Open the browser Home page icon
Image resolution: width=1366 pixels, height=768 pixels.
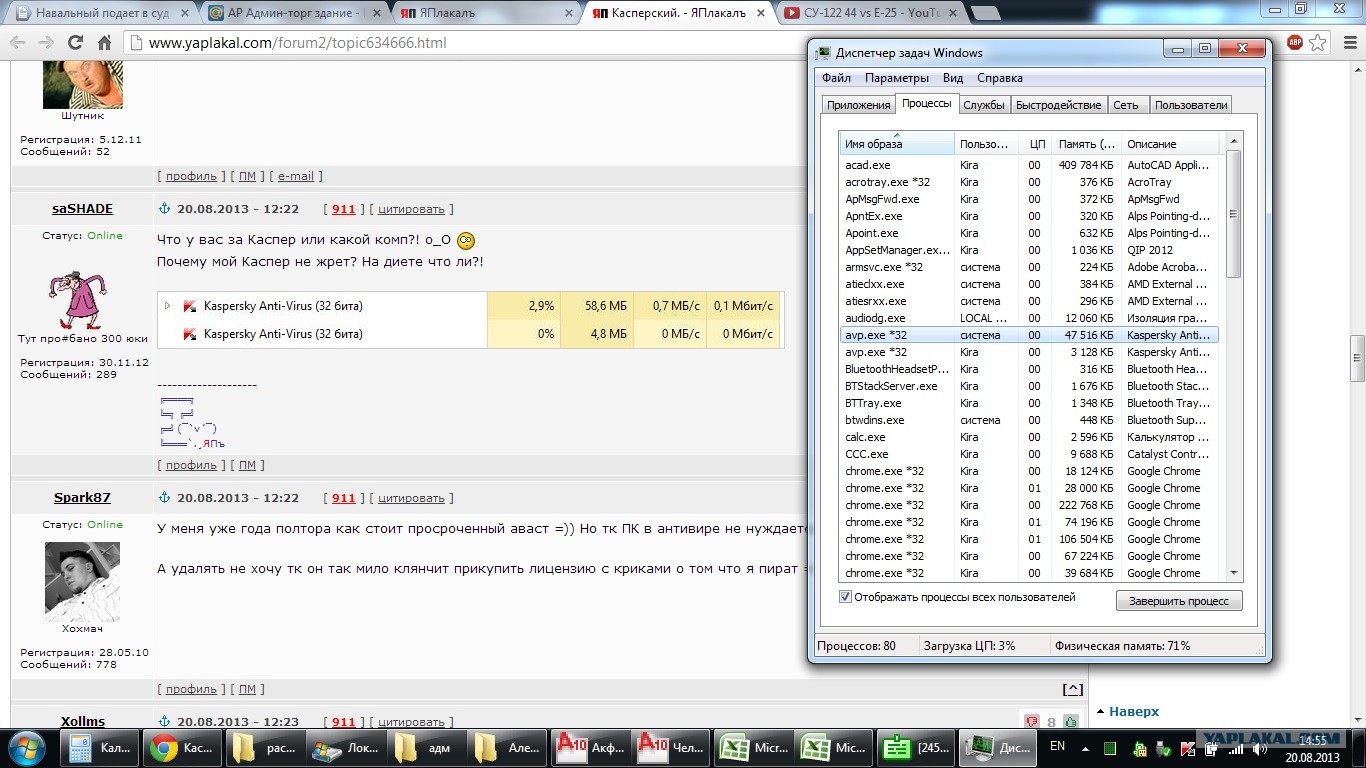104,43
